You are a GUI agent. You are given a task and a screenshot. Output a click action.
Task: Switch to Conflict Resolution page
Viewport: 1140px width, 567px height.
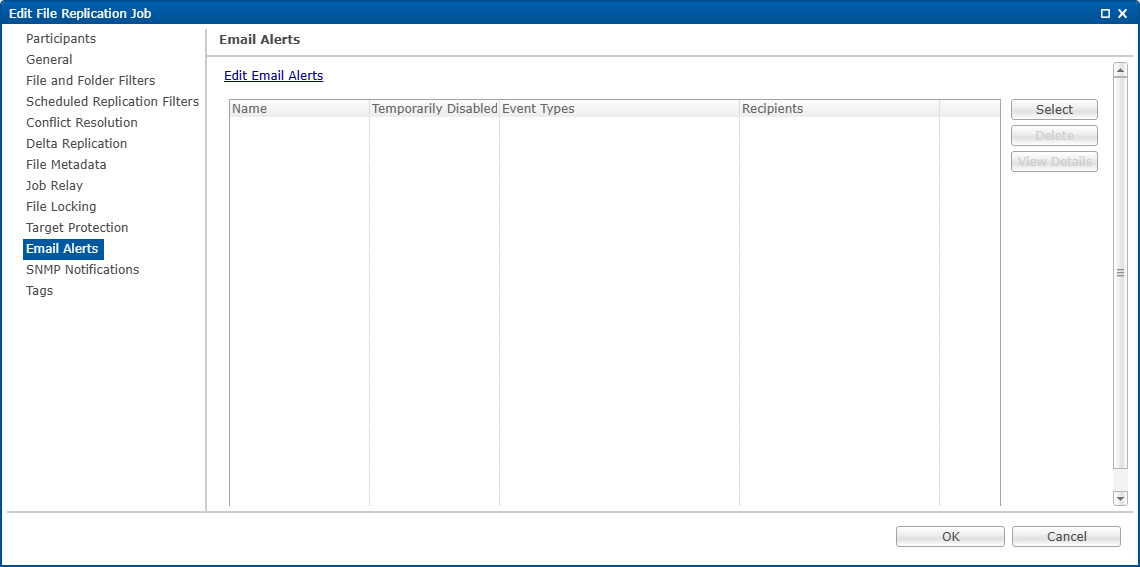point(82,123)
